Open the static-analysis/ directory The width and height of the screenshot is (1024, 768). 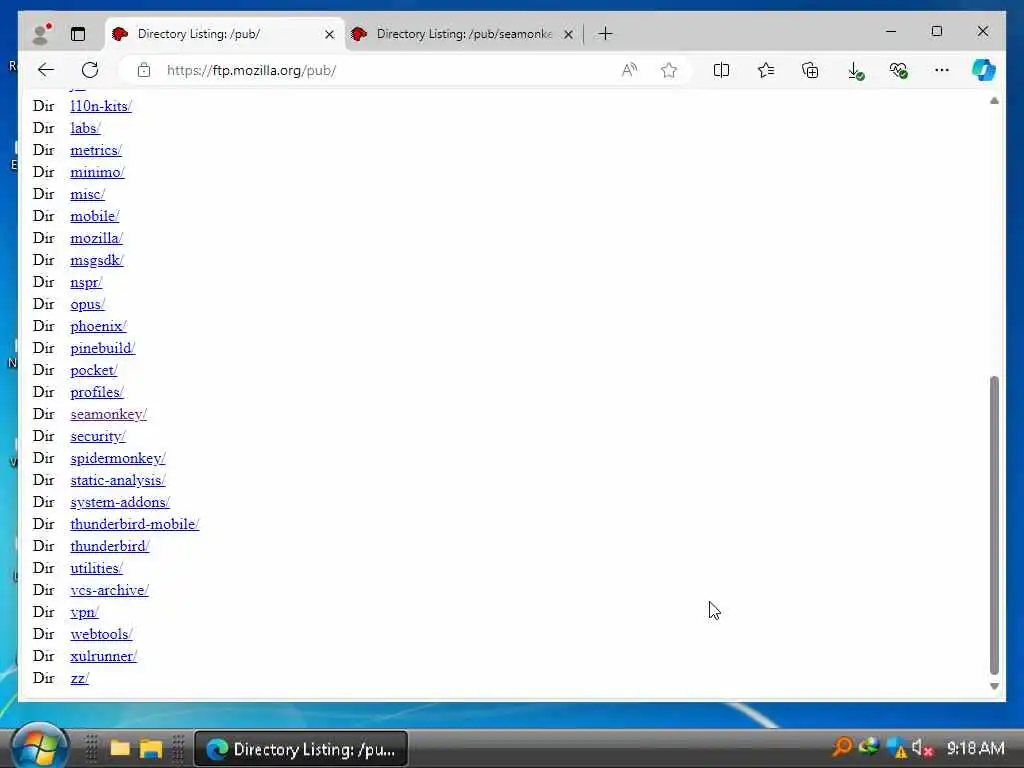118,480
